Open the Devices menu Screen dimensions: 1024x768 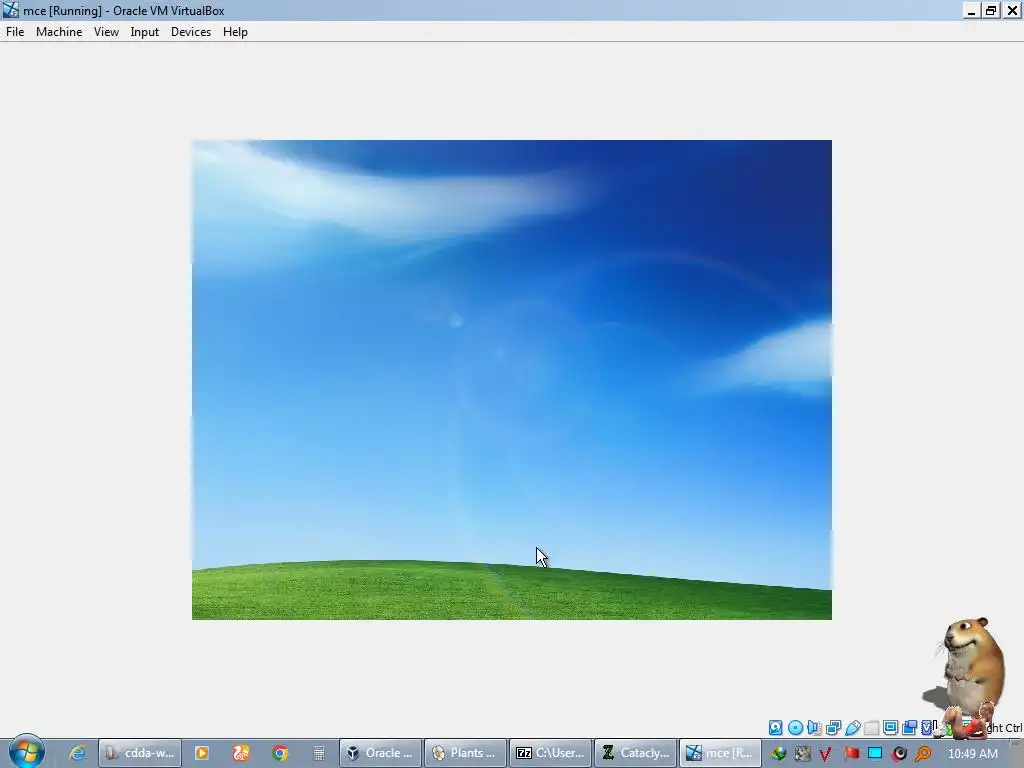pos(191,32)
